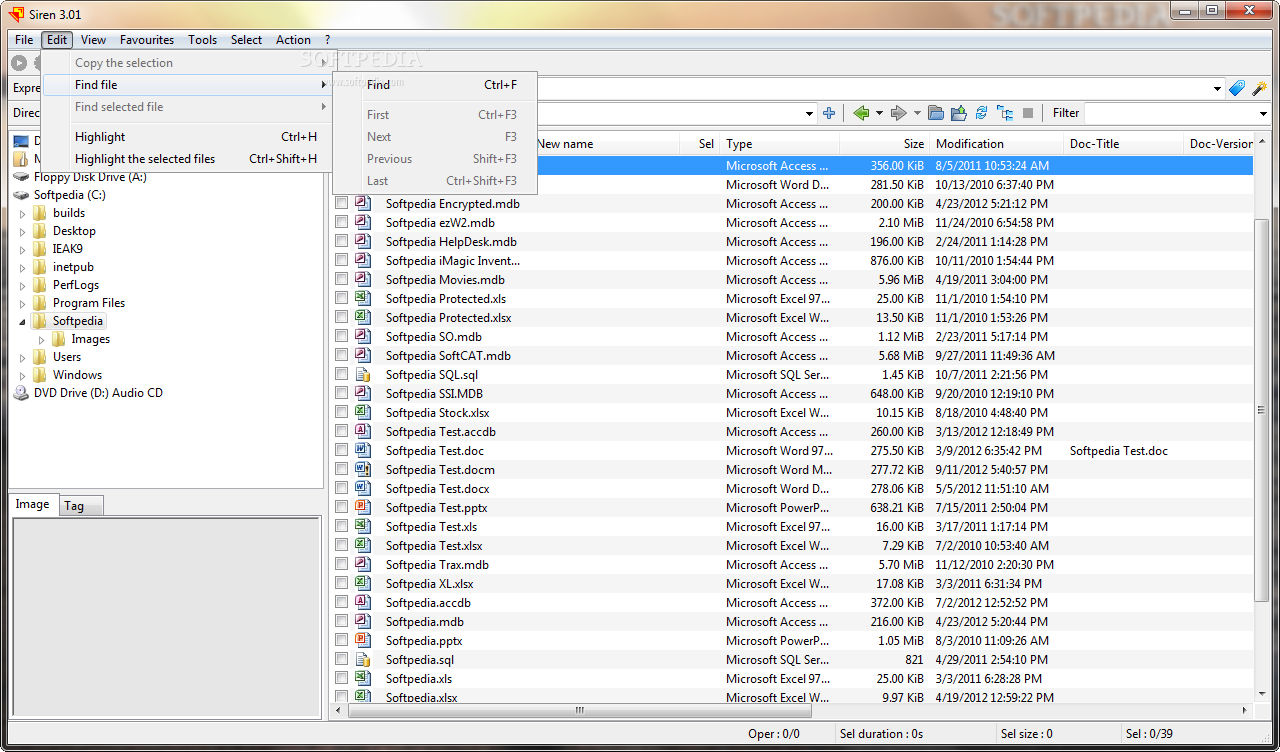
Task: Click the DVD Drive (D:) Audio CD icon
Action: (x=21, y=393)
